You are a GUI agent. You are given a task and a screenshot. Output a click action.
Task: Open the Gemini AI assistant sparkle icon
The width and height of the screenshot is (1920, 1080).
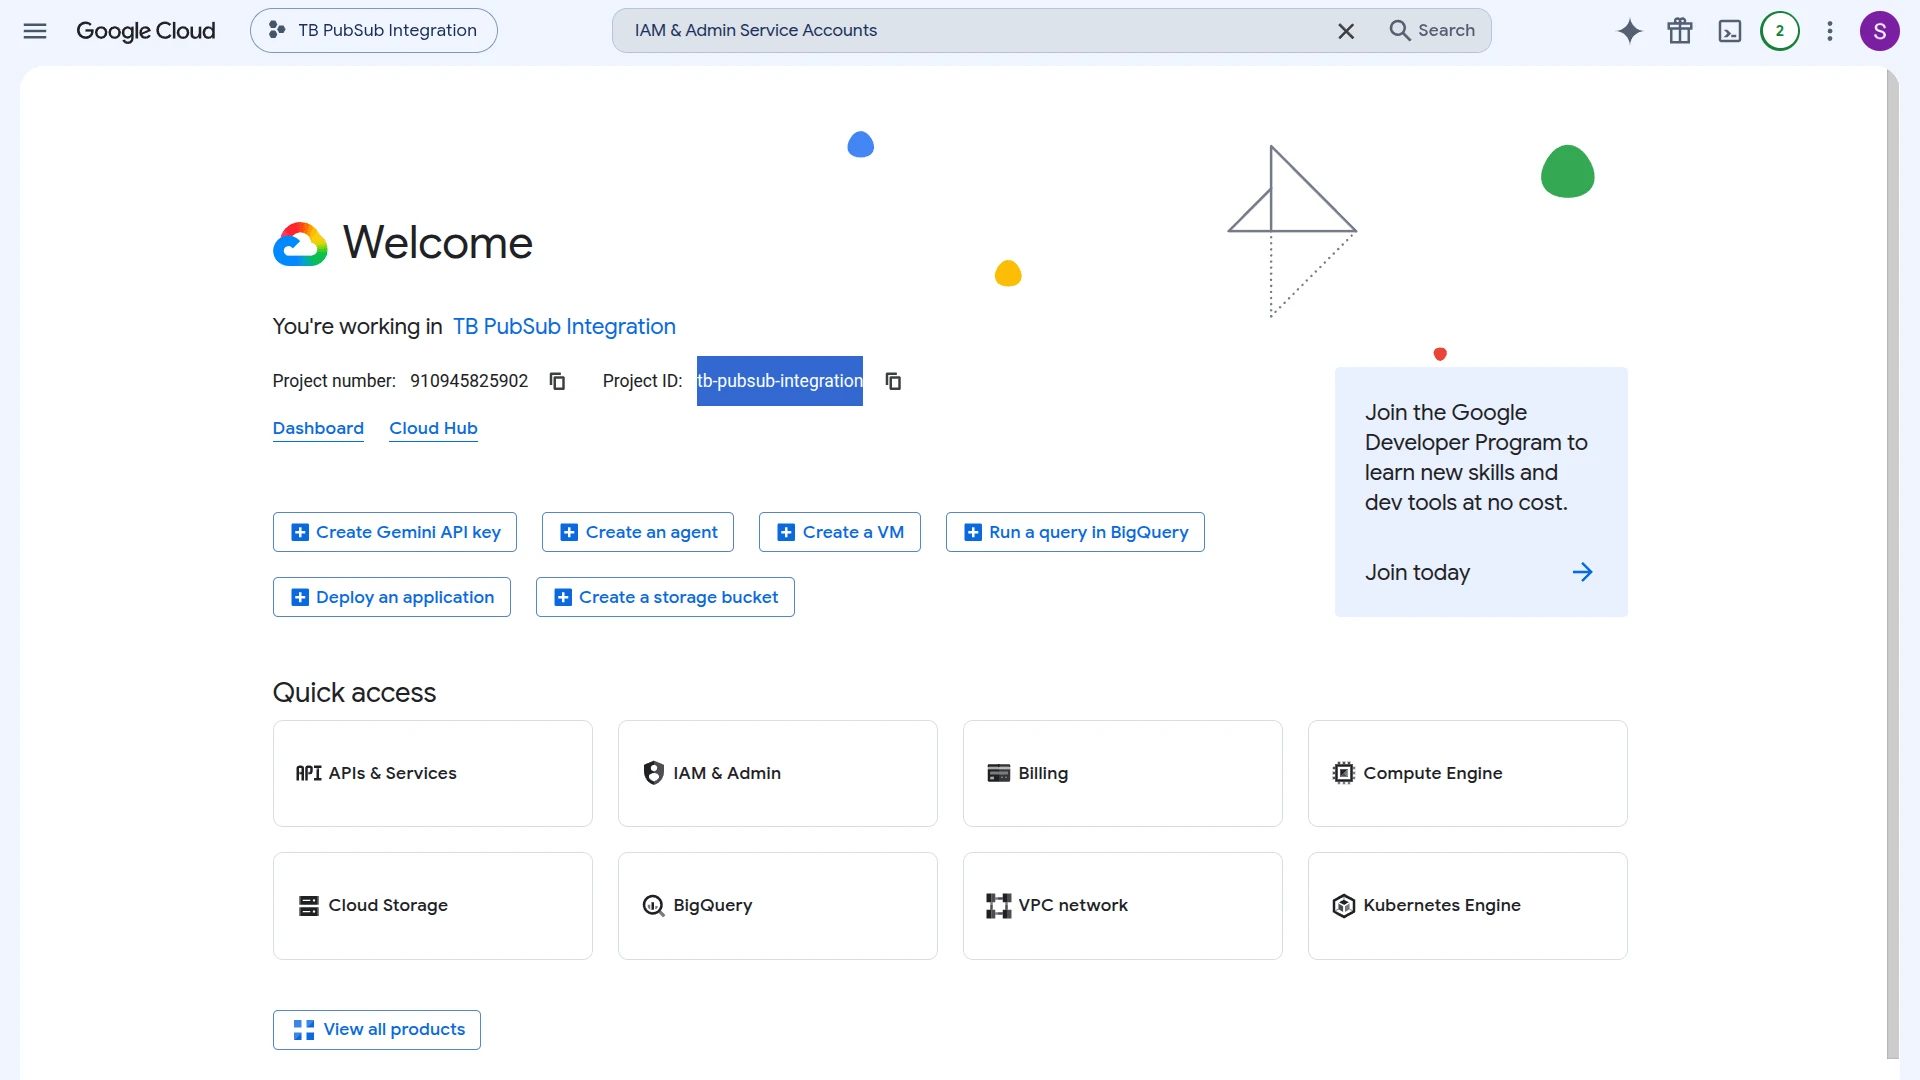pos(1630,31)
